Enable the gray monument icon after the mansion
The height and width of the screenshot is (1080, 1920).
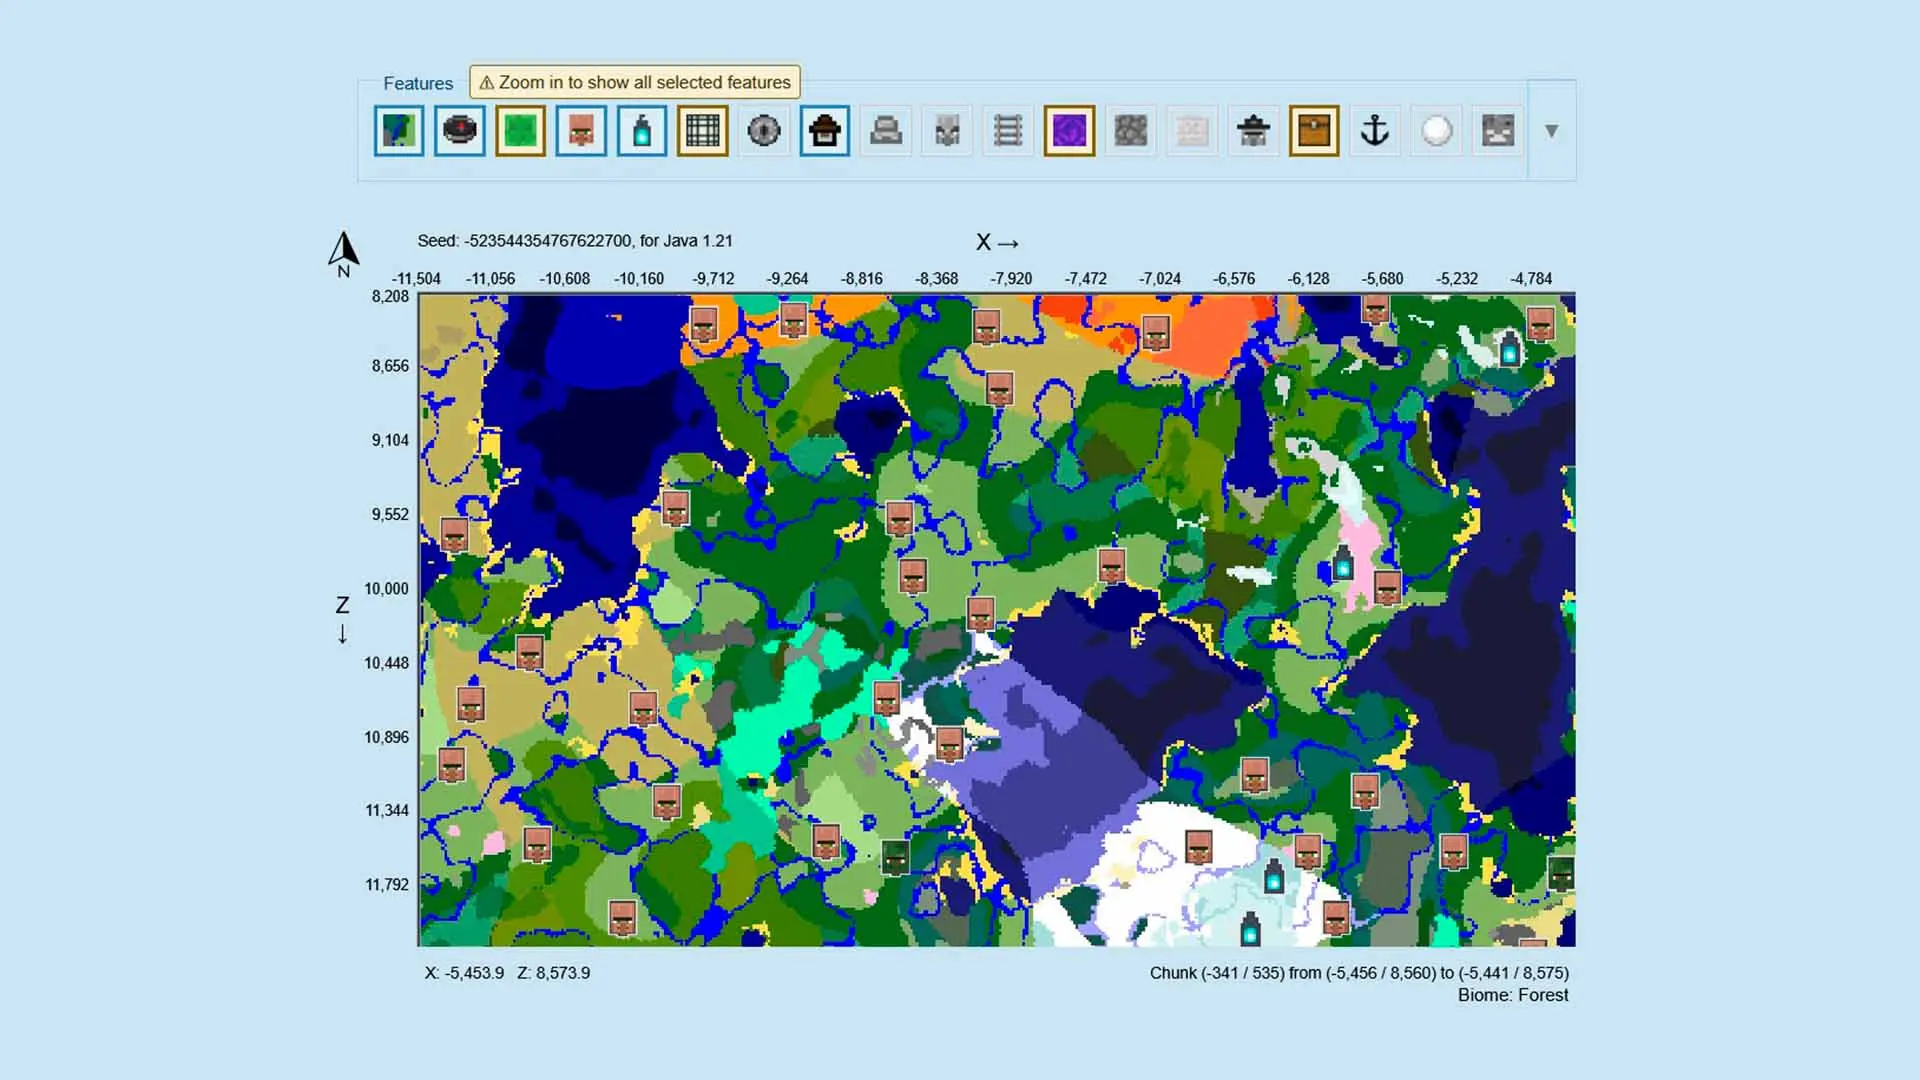pos(886,131)
